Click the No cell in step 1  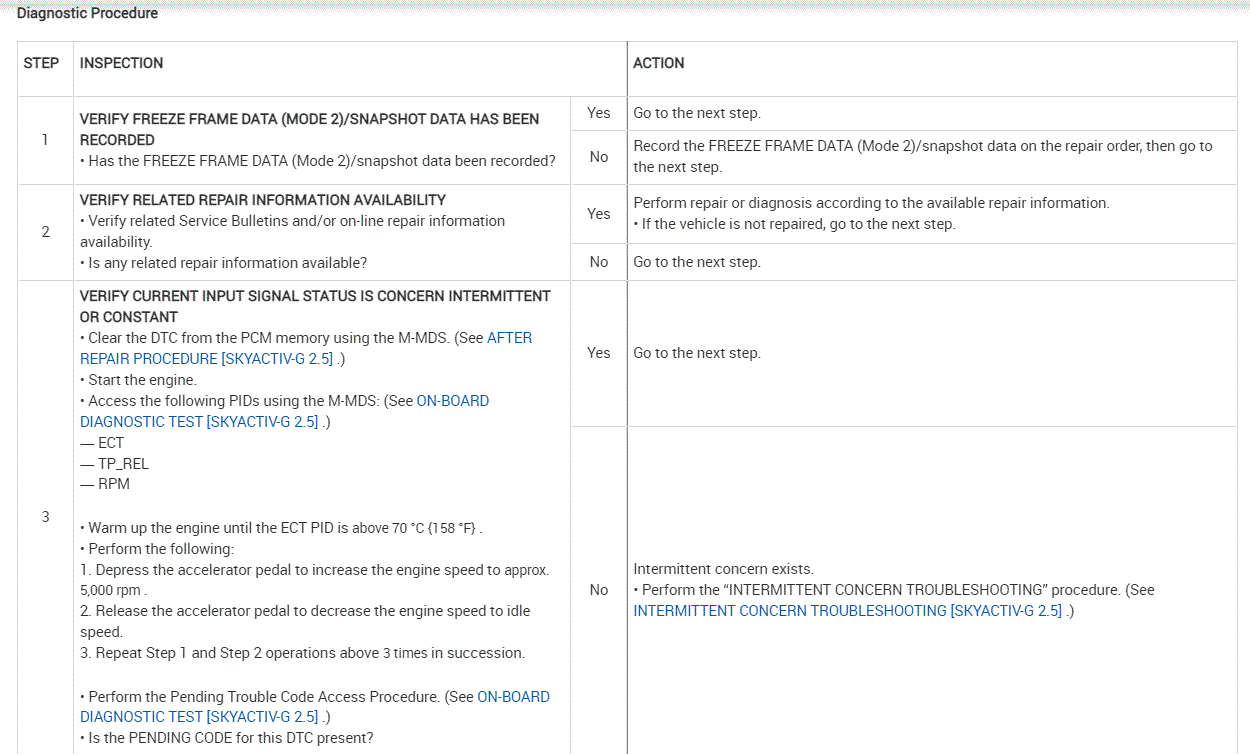[598, 157]
